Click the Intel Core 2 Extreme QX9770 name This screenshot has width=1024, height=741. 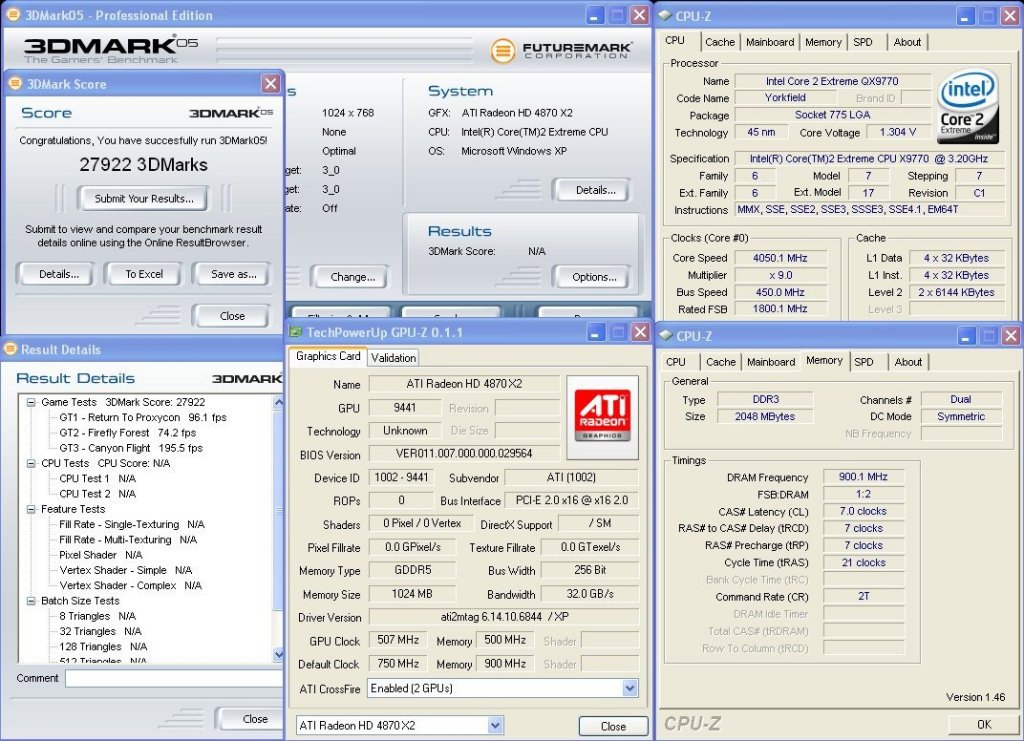tap(832, 81)
